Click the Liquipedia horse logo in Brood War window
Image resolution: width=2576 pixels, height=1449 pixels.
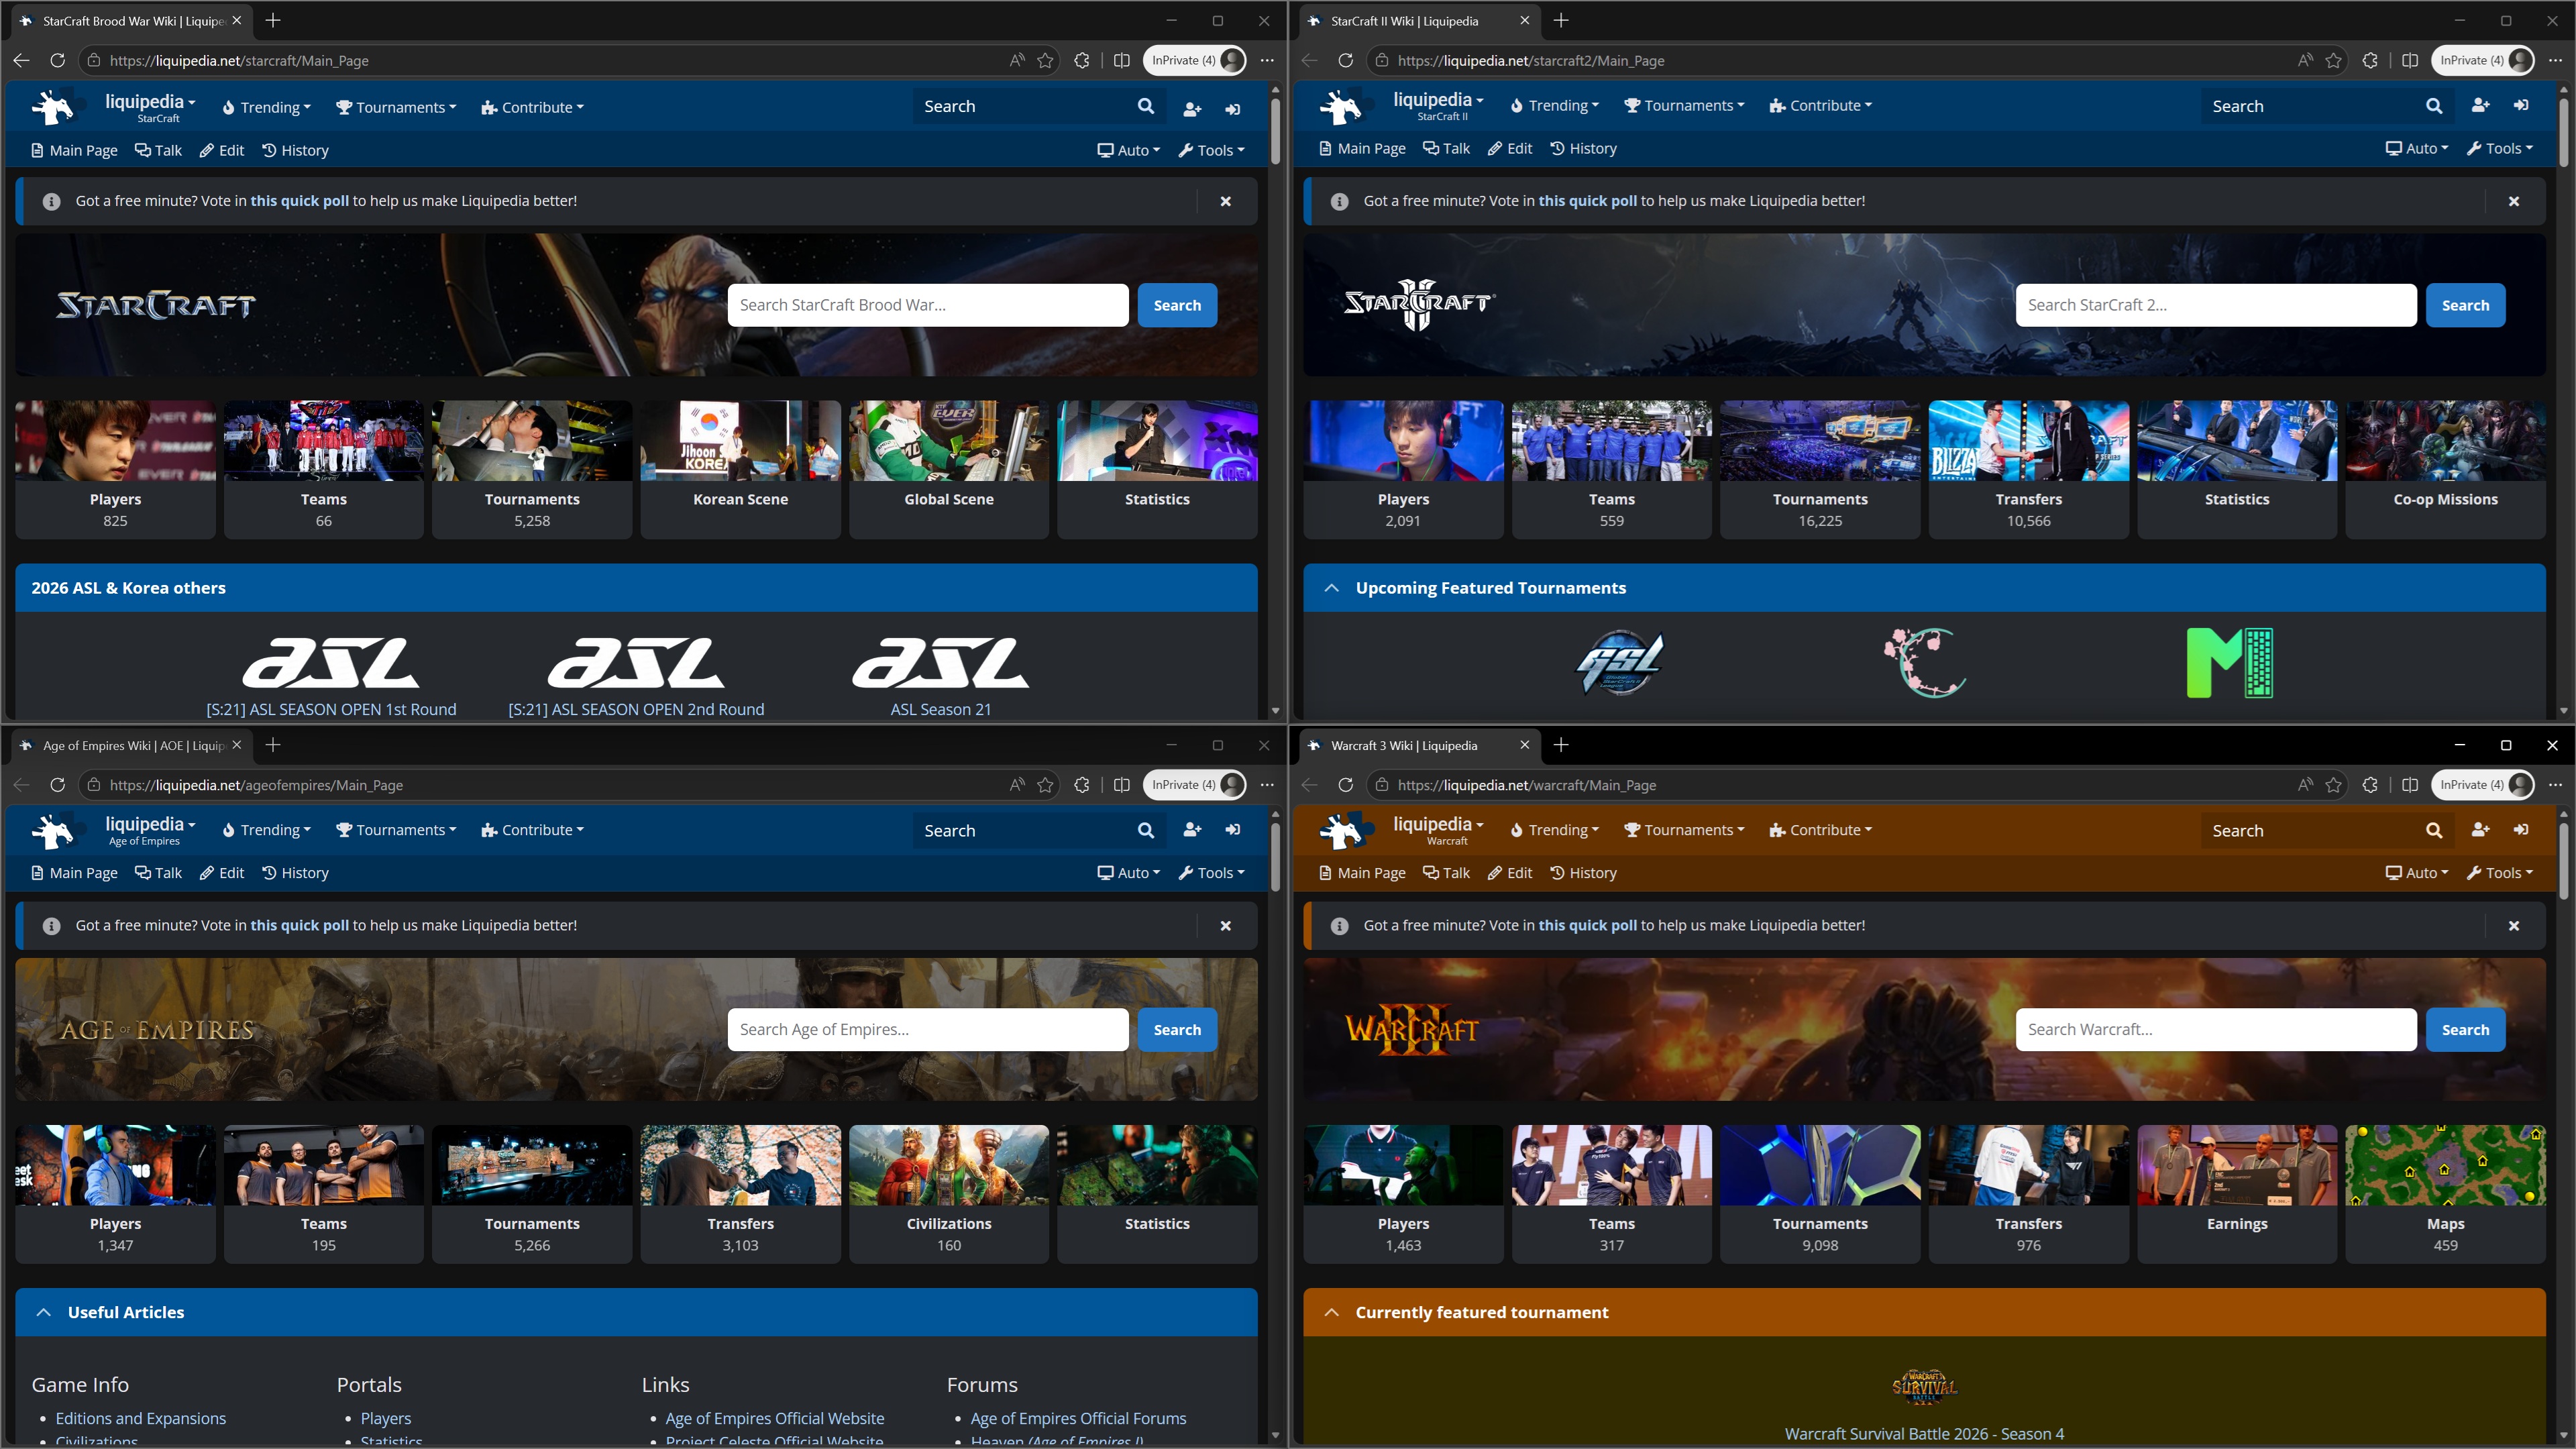[x=52, y=106]
